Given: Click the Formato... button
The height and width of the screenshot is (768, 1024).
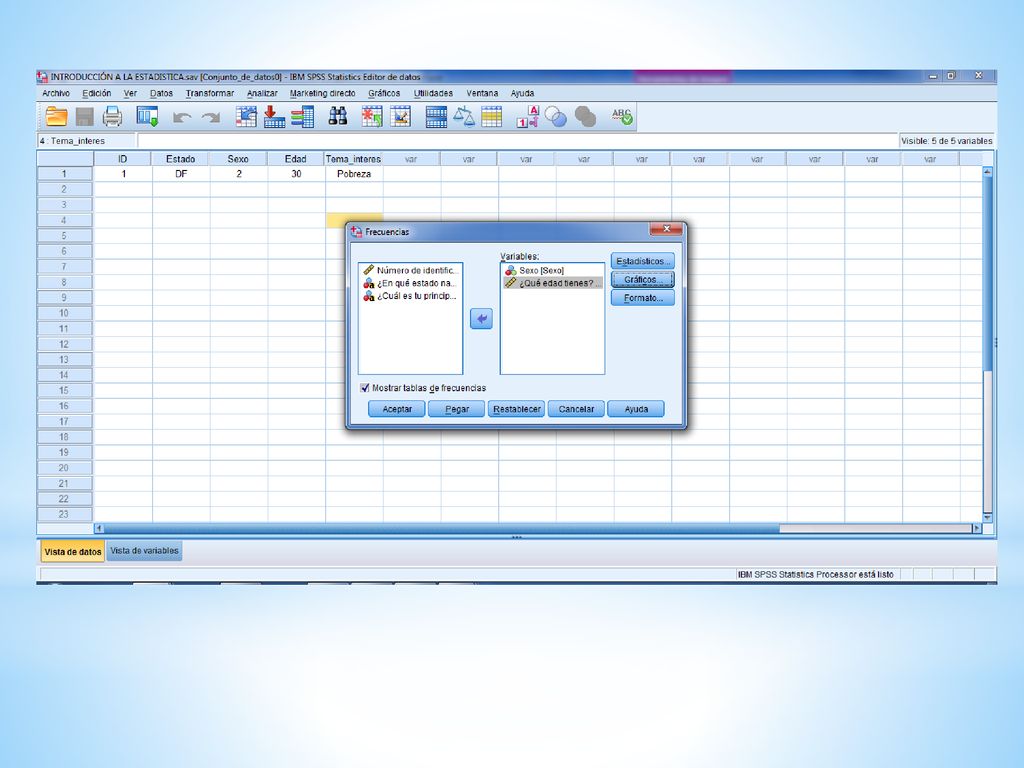Looking at the screenshot, I should point(643,298).
